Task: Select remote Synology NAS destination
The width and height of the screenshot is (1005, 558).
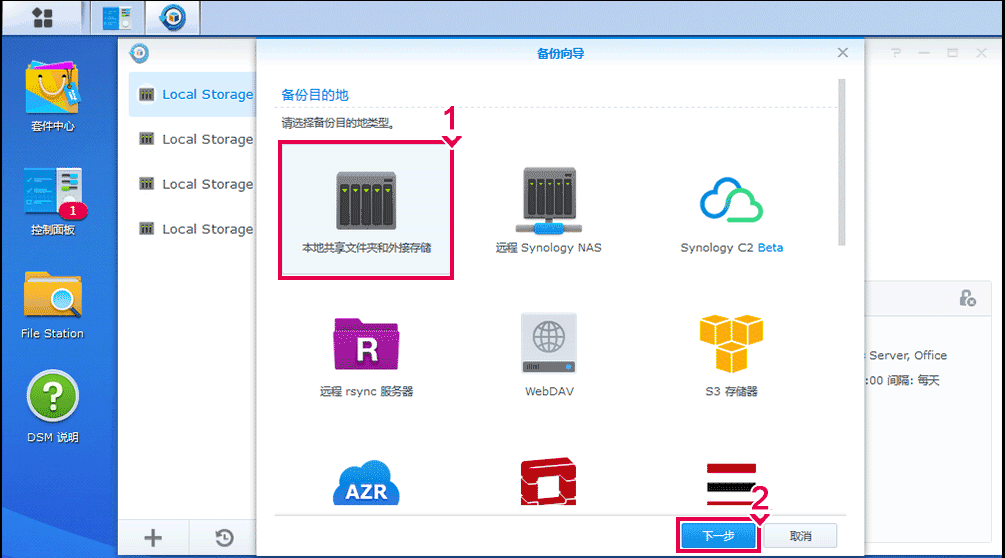Action: 549,211
